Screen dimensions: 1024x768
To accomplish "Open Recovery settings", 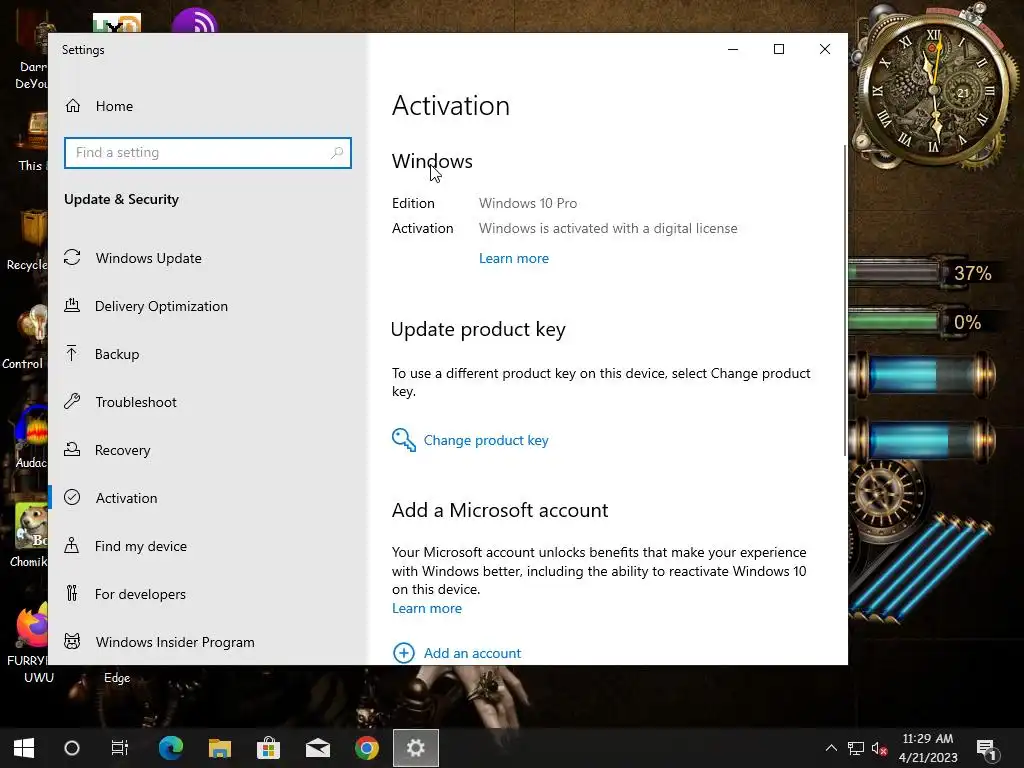I will [x=122, y=450].
